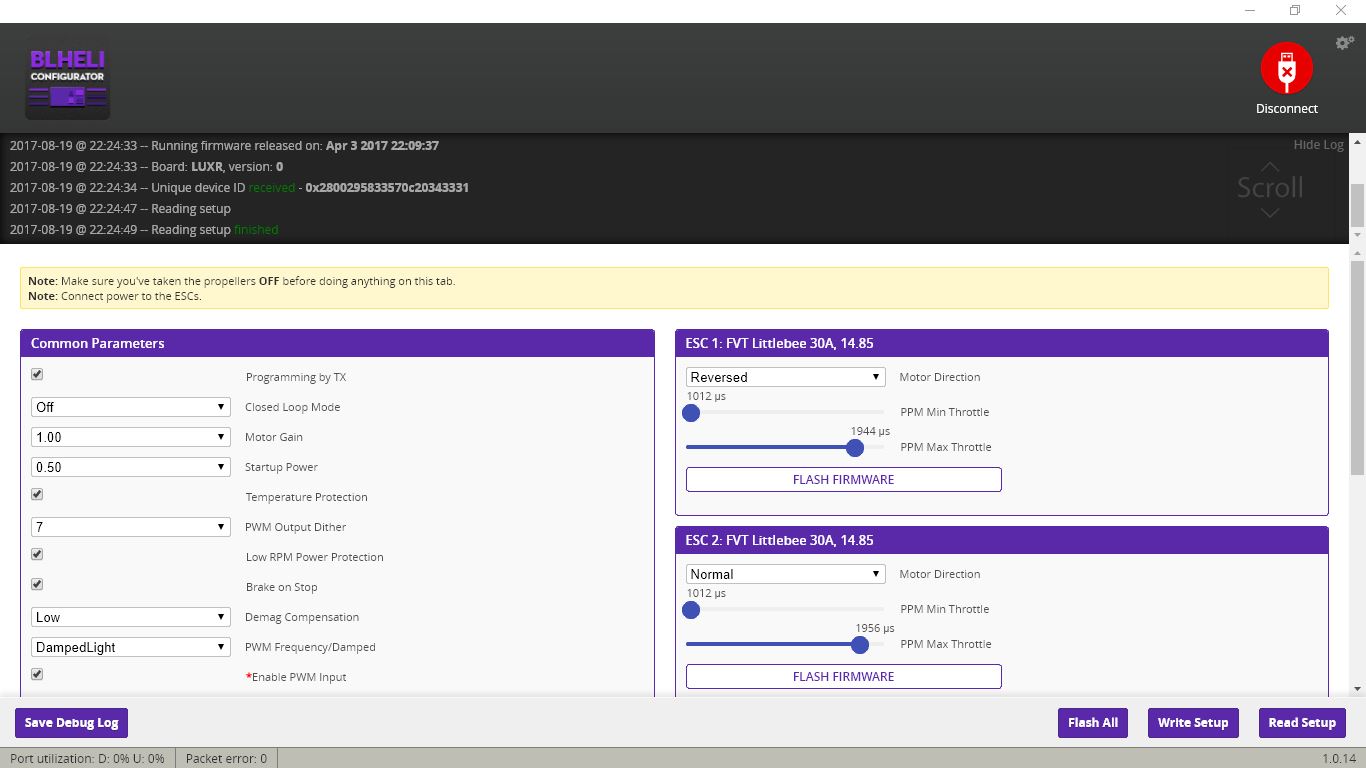Click the Scroll indicator in the log

(x=1270, y=187)
